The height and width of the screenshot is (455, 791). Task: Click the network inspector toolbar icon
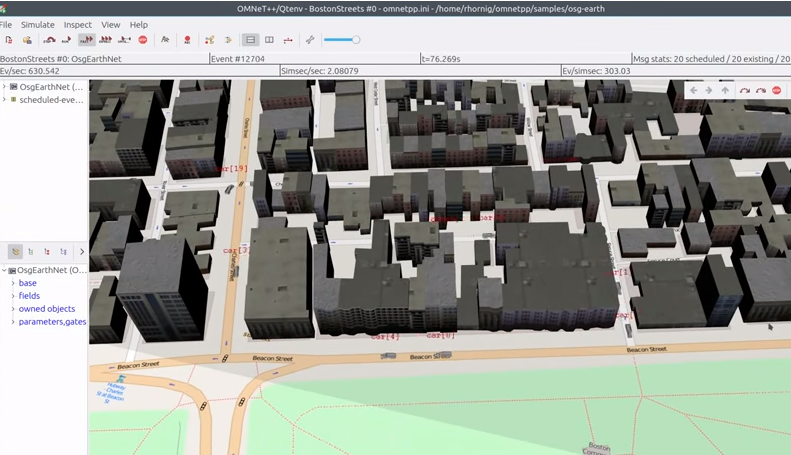(209, 40)
